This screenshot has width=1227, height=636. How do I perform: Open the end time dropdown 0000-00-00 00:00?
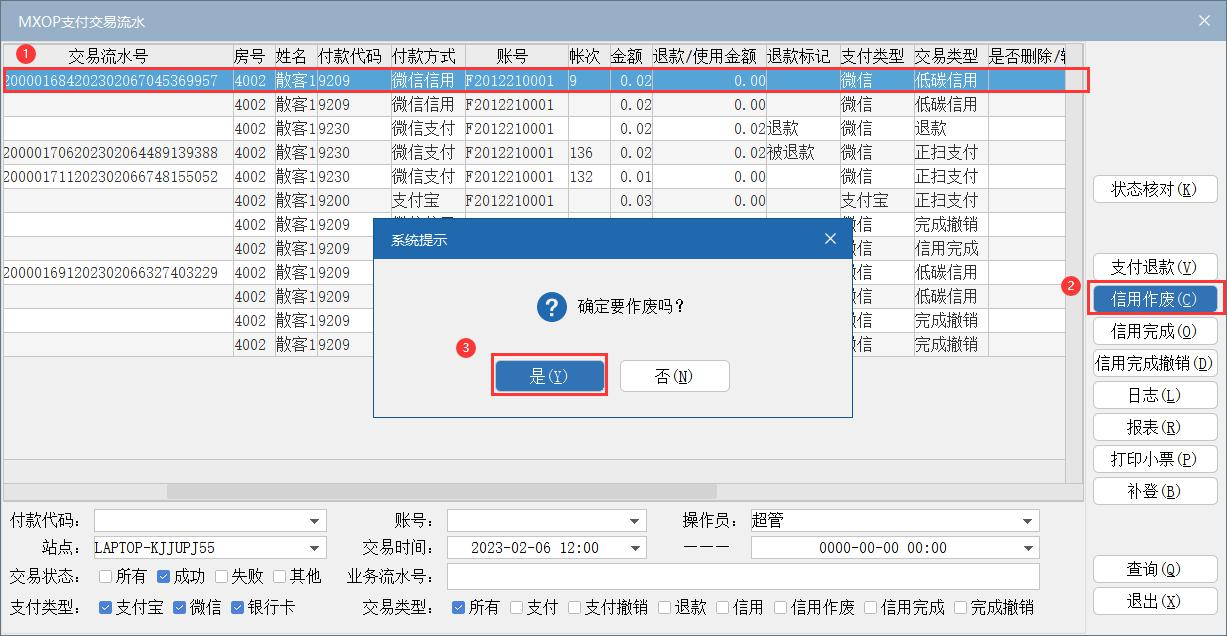tap(1028, 548)
